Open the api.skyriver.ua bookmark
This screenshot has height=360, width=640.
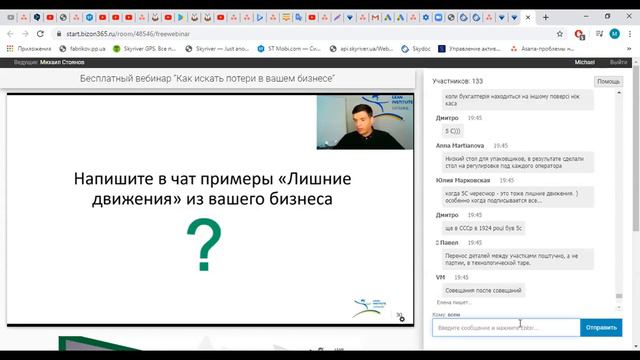pyautogui.click(x=362, y=49)
